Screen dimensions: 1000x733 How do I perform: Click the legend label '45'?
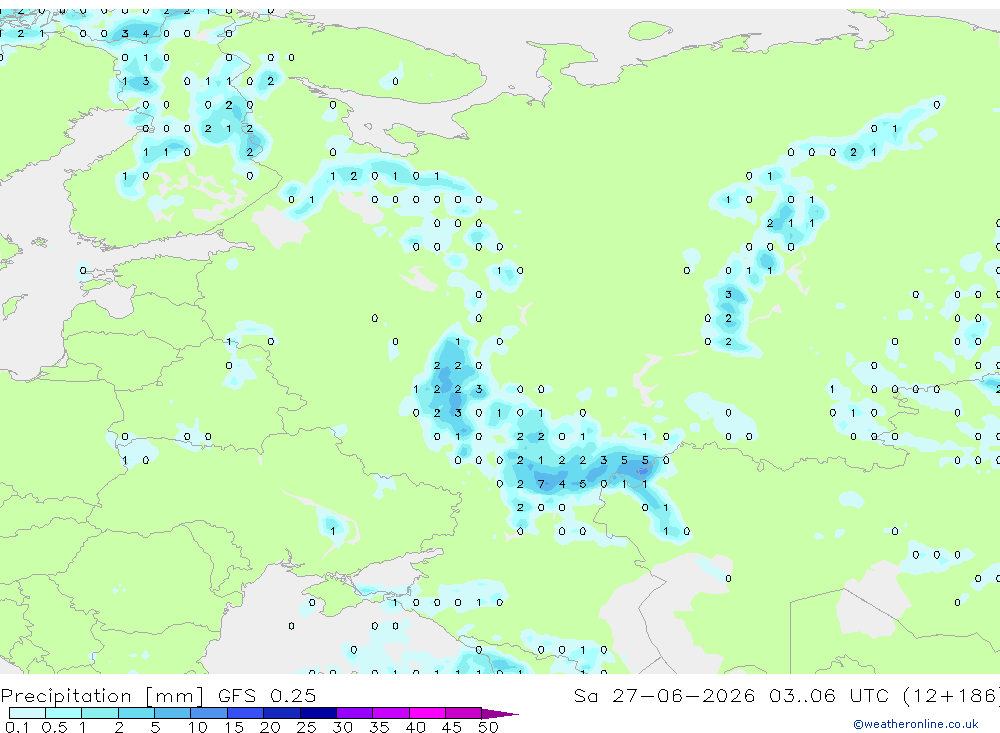click(452, 727)
